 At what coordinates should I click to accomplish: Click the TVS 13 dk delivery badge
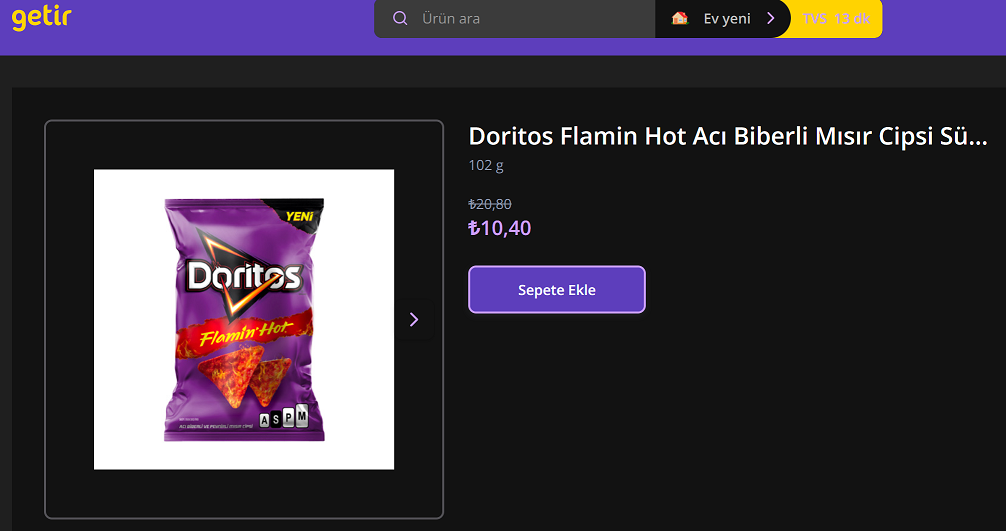(x=836, y=19)
